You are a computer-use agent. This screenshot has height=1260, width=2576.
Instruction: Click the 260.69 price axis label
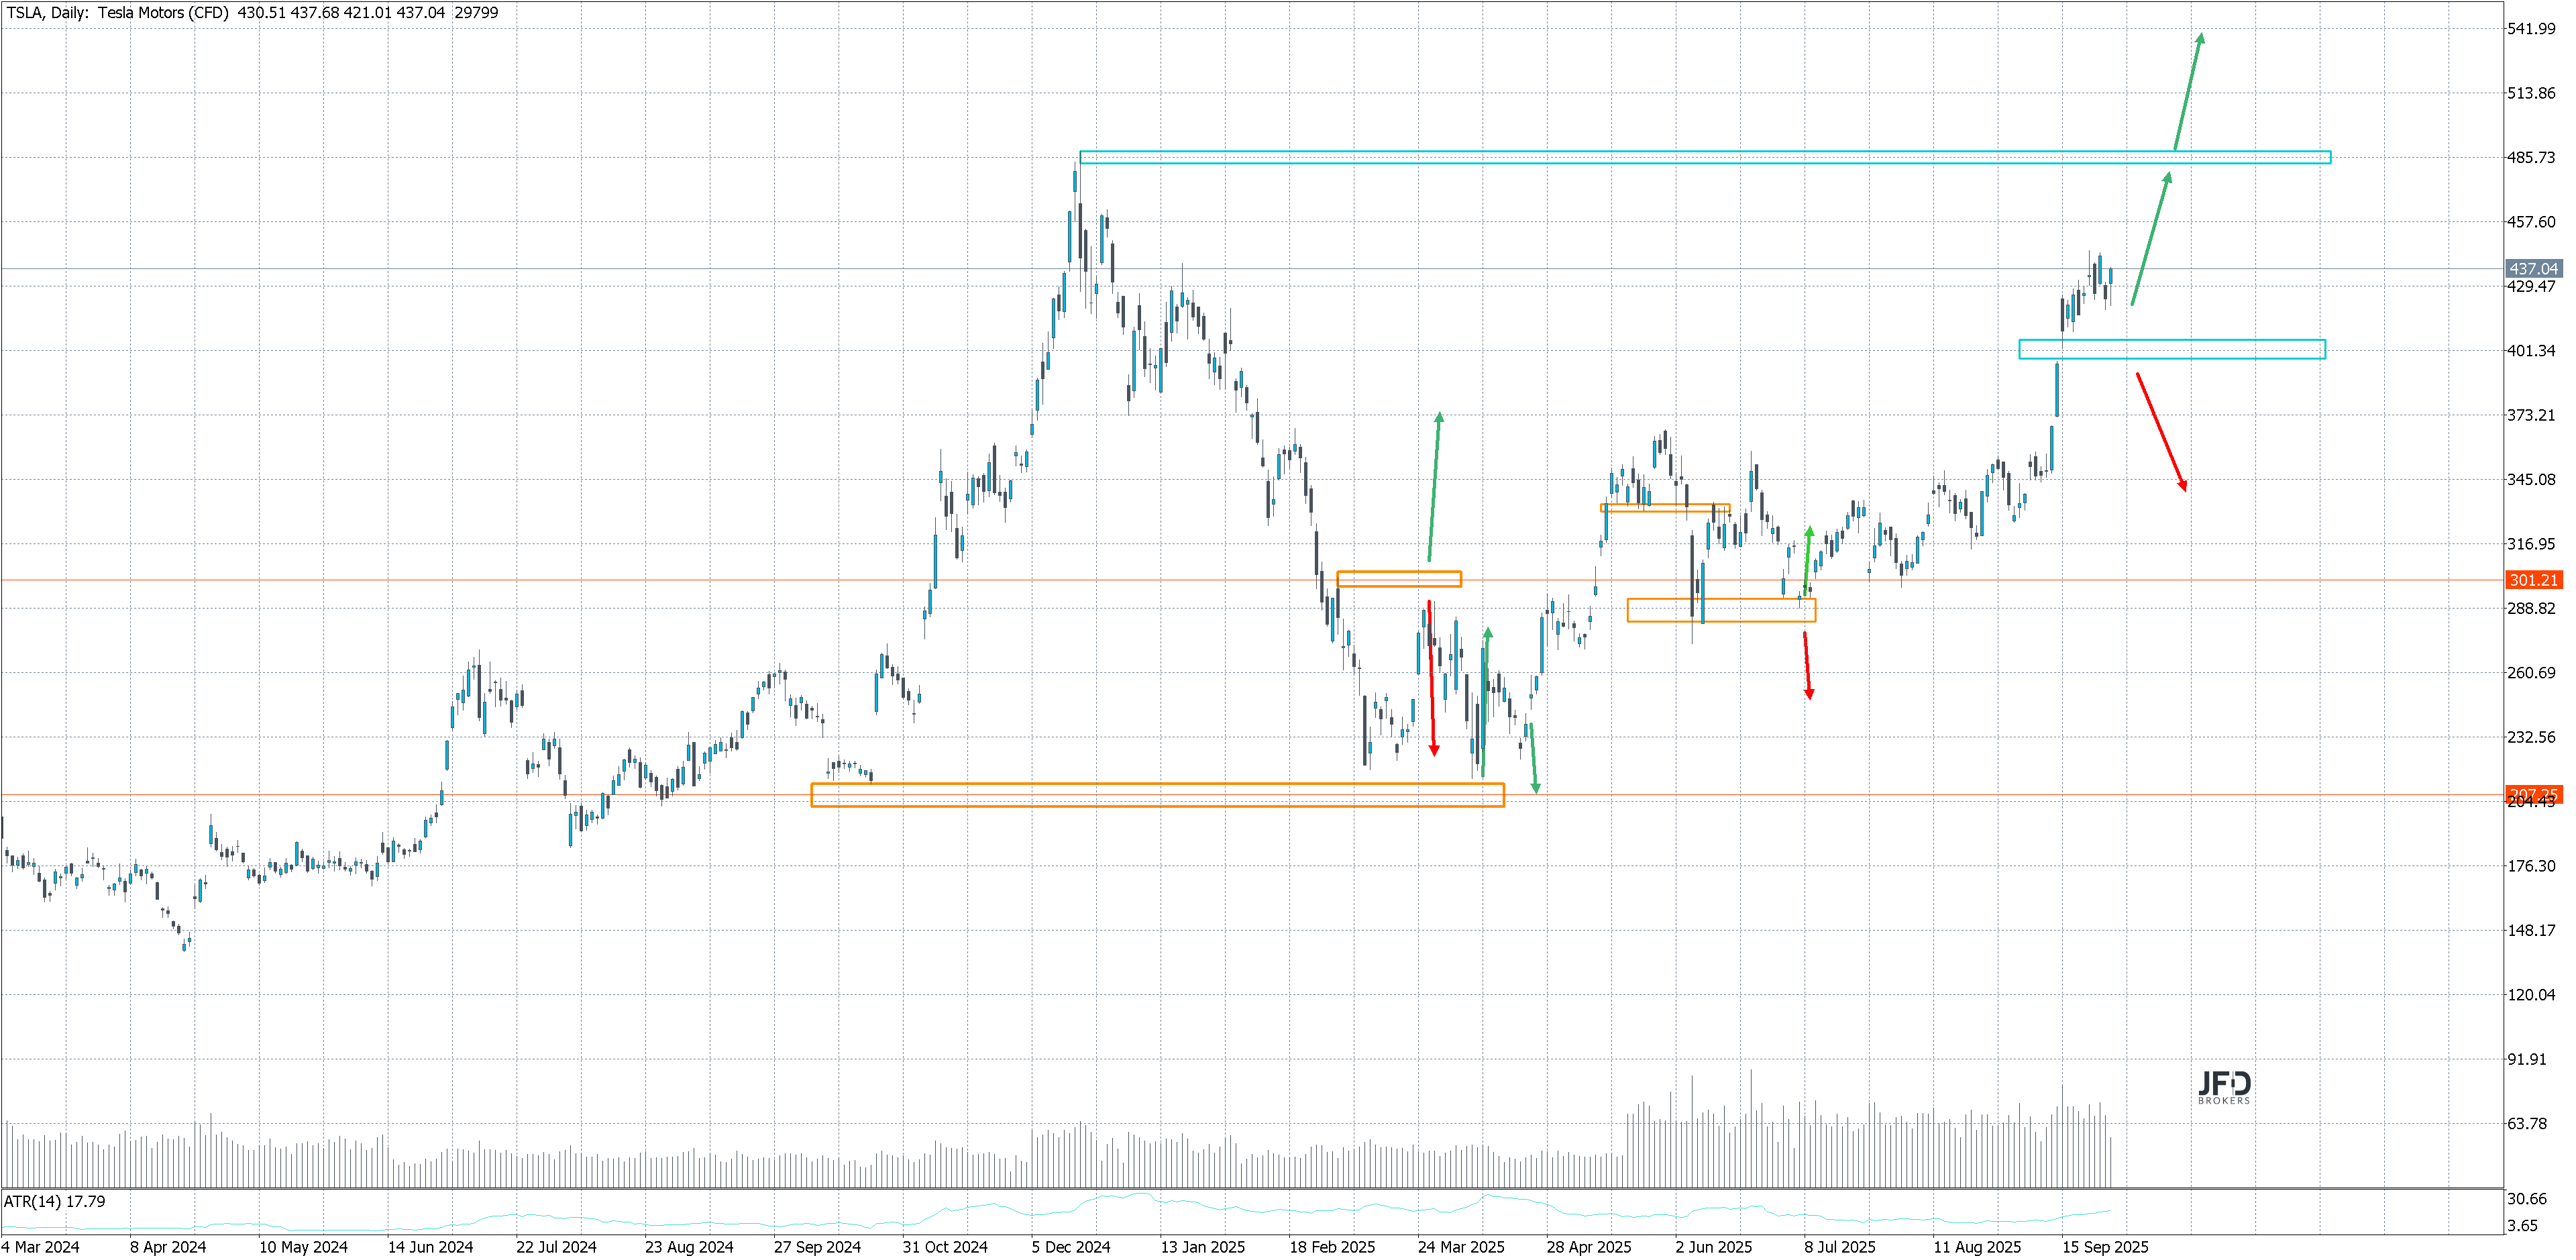pos(2531,673)
